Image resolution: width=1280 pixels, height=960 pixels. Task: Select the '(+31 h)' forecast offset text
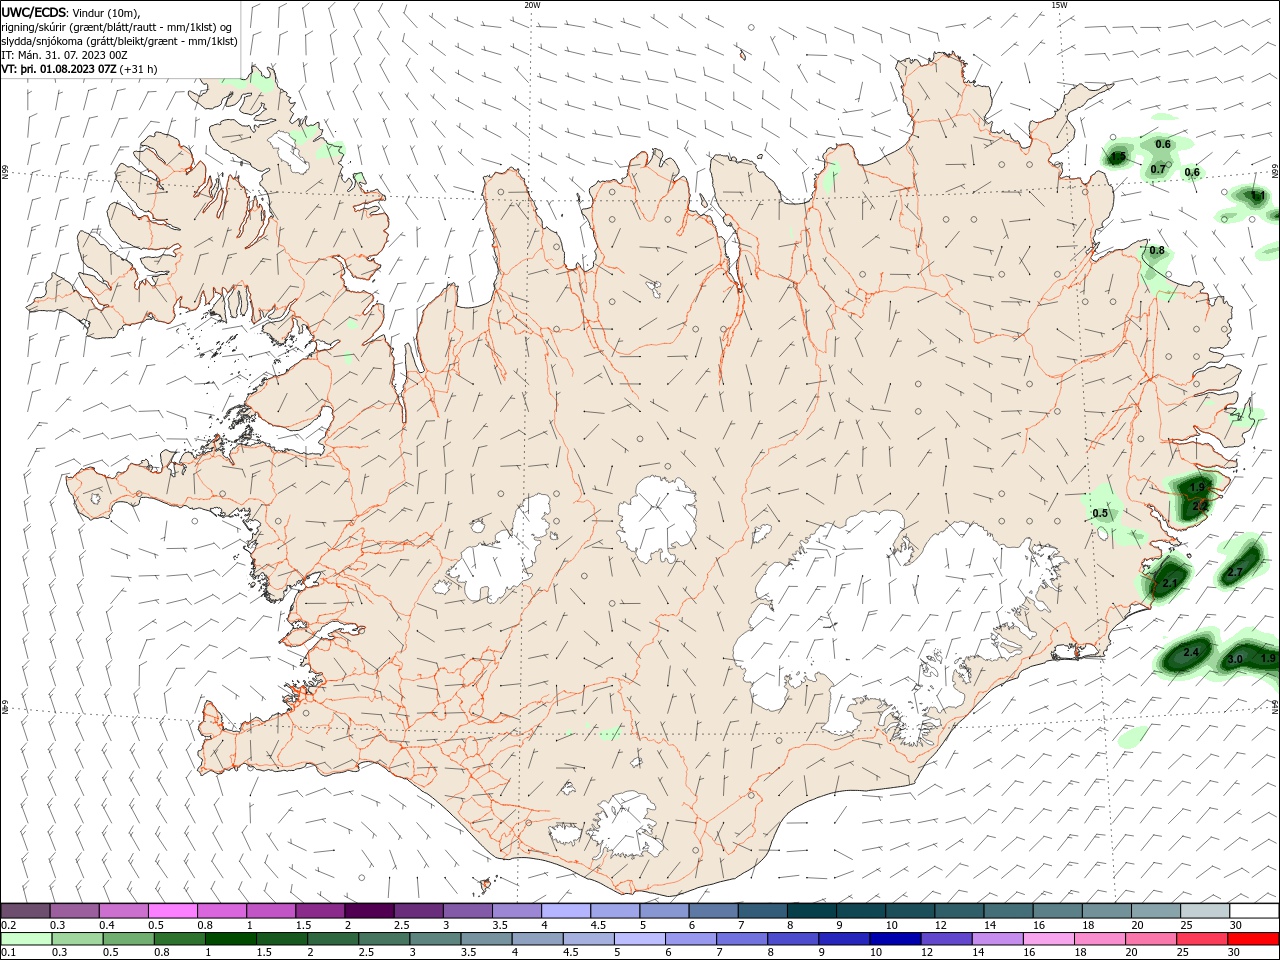click(138, 69)
